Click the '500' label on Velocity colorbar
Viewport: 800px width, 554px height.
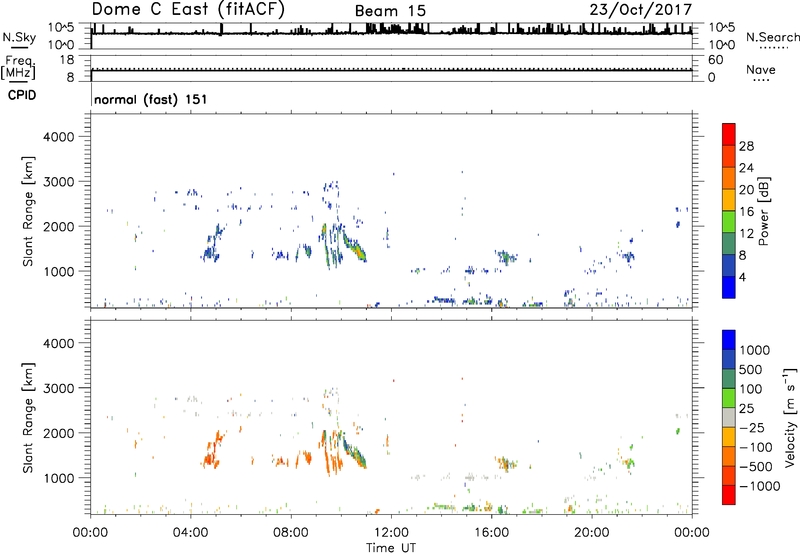click(x=750, y=370)
